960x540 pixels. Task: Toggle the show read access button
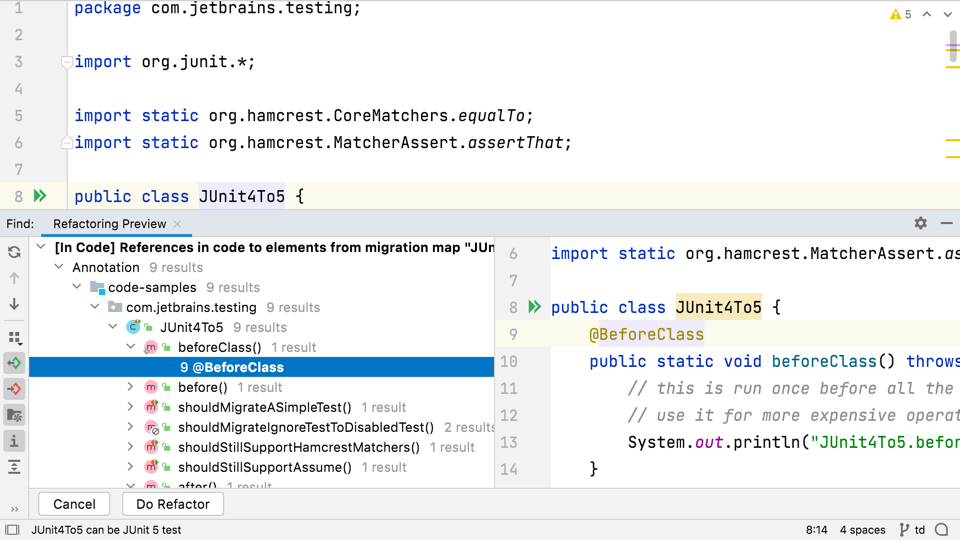click(x=14, y=363)
